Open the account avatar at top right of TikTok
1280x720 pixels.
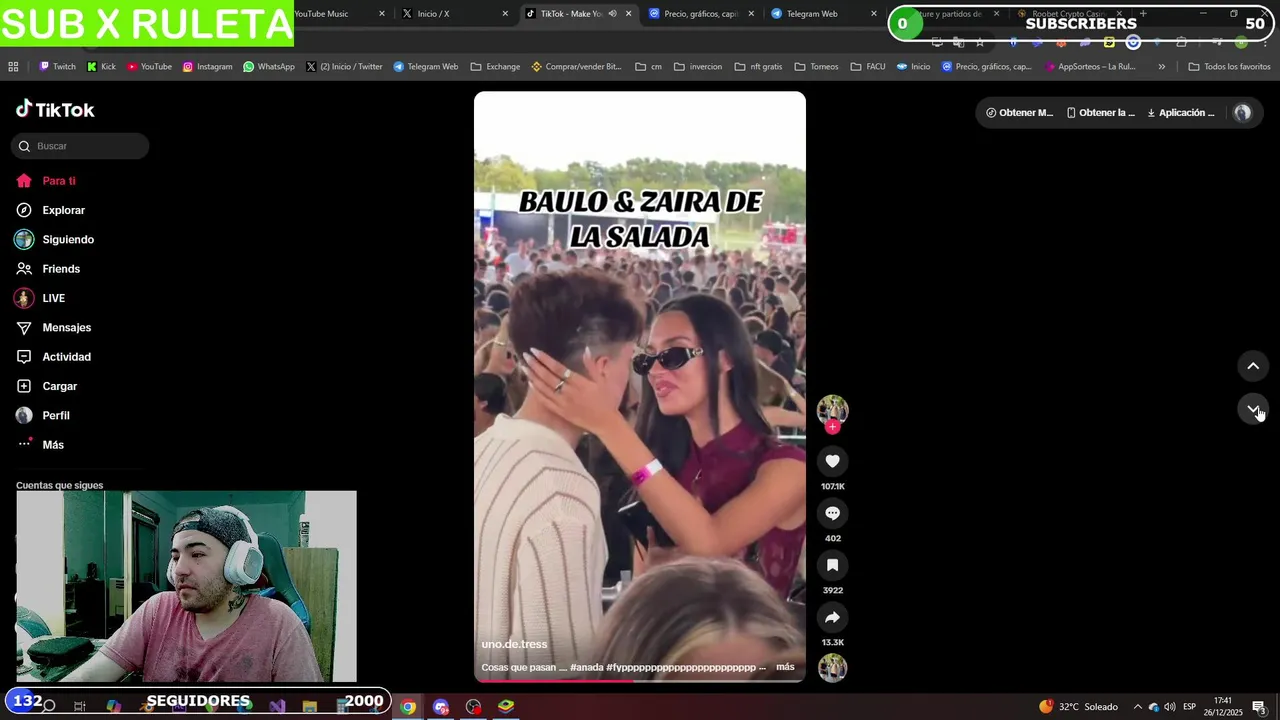1242,113
